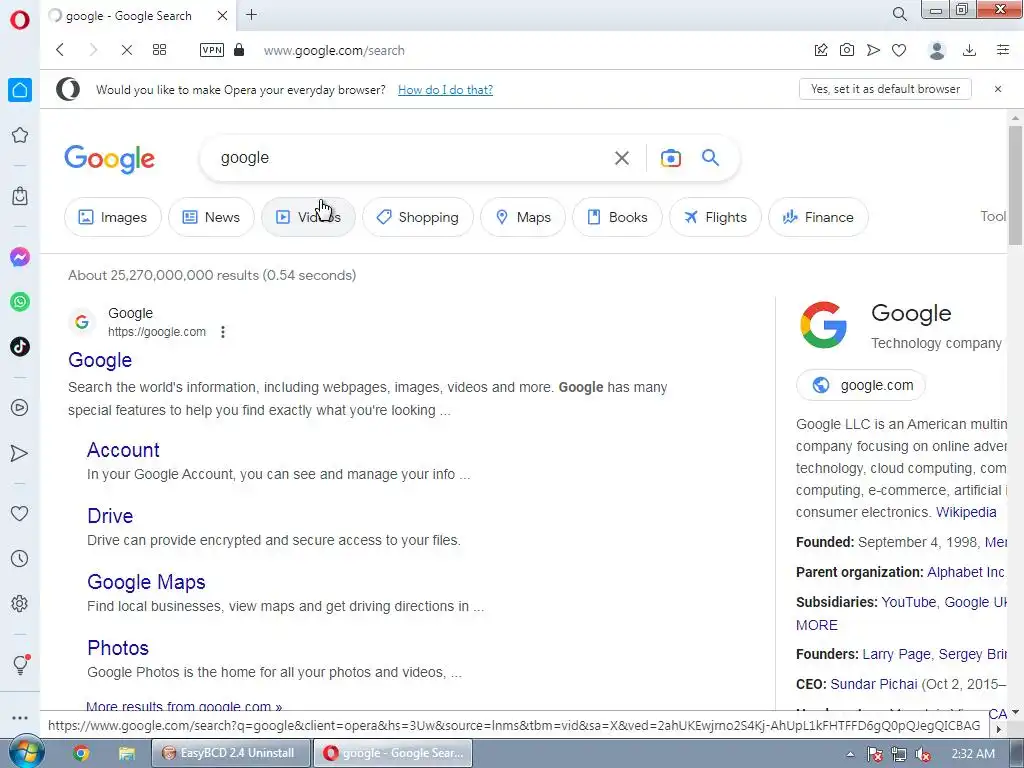Search tabs with the magnifier icon
This screenshot has height=768, width=1024.
pyautogui.click(x=899, y=14)
